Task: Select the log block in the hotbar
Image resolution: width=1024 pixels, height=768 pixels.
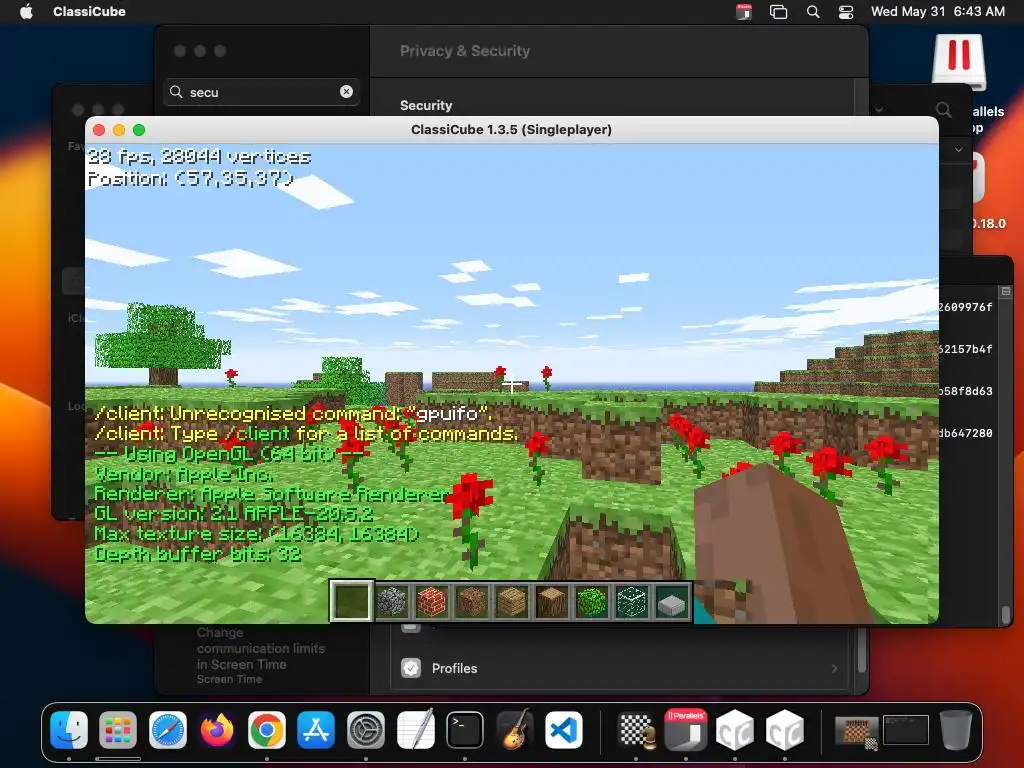Action: [x=551, y=601]
